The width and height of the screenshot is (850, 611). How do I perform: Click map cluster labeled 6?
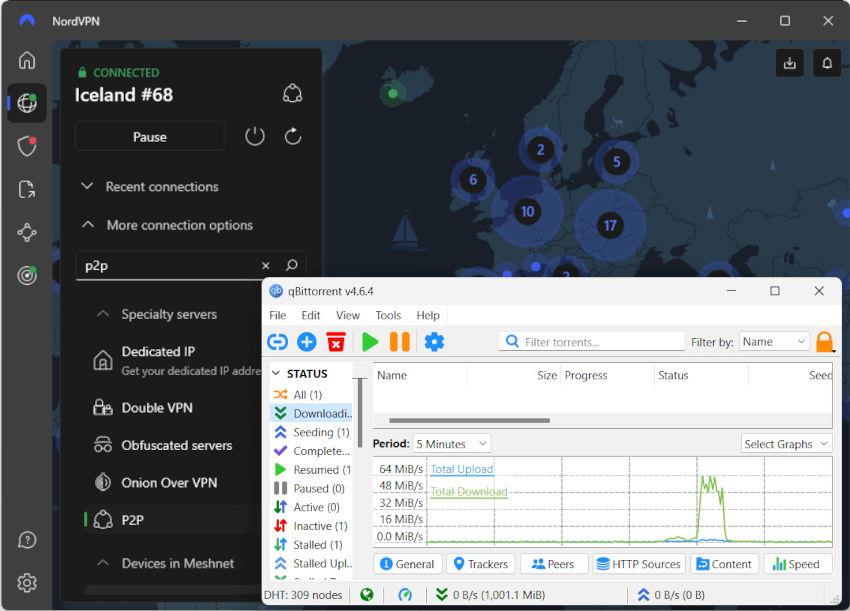[473, 179]
